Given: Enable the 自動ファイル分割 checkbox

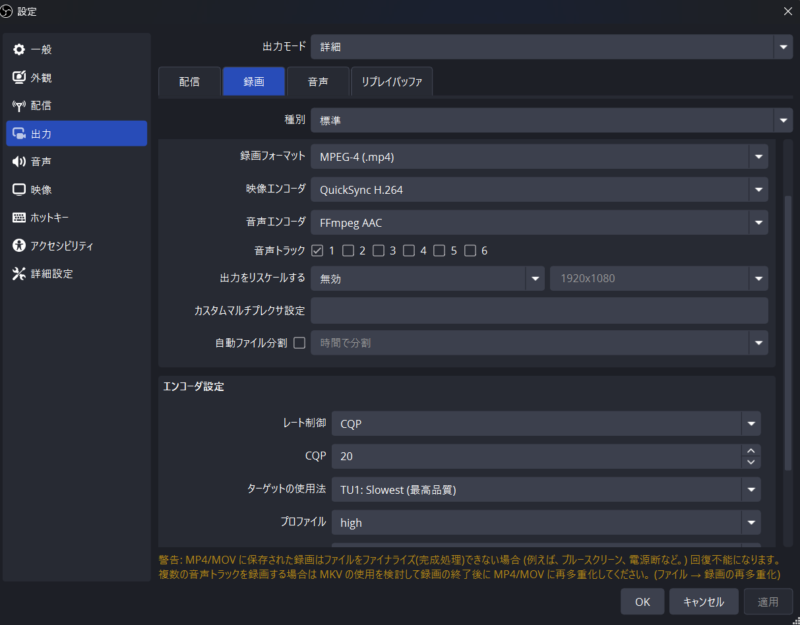Looking at the screenshot, I should (x=299, y=343).
